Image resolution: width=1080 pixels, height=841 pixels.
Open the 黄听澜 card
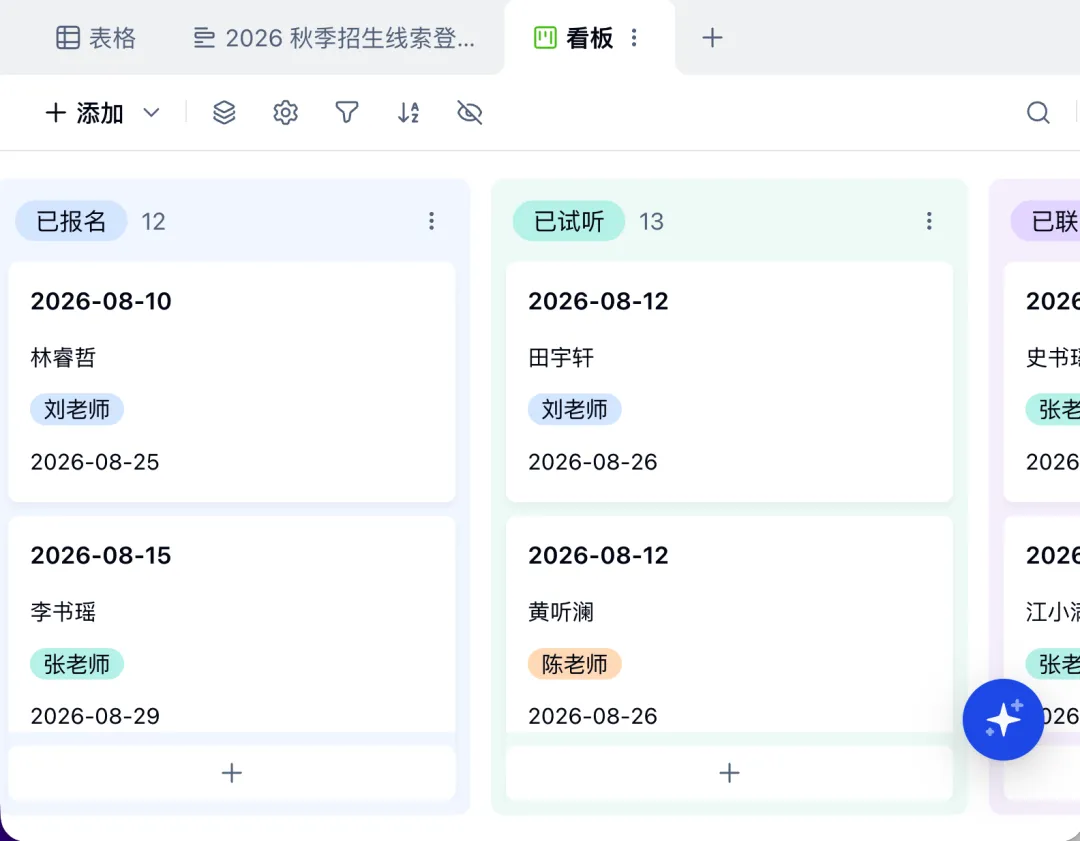point(729,624)
